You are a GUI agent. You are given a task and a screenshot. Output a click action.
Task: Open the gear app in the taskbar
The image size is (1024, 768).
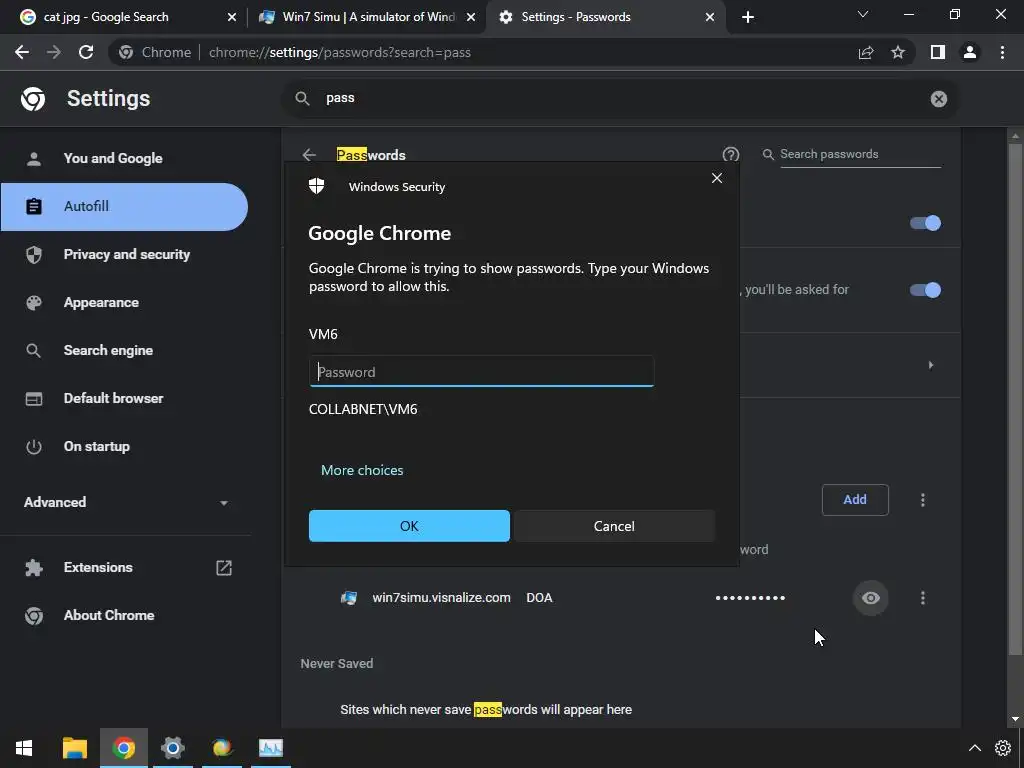[172, 748]
